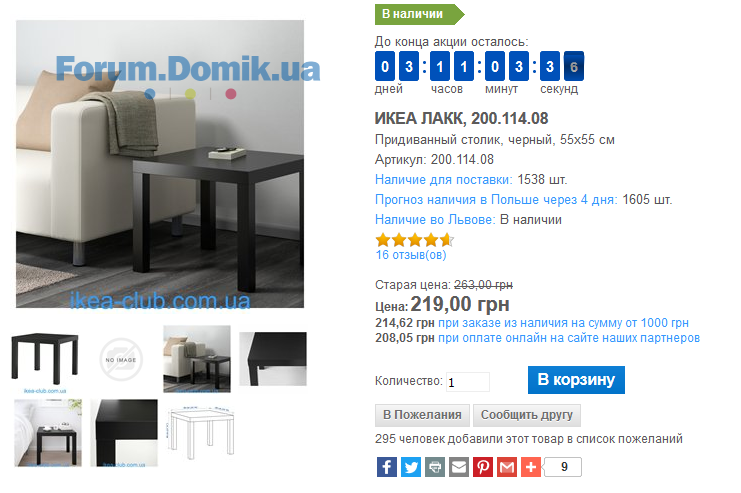
Task: Click Сообщить другу button
Action: point(526,415)
